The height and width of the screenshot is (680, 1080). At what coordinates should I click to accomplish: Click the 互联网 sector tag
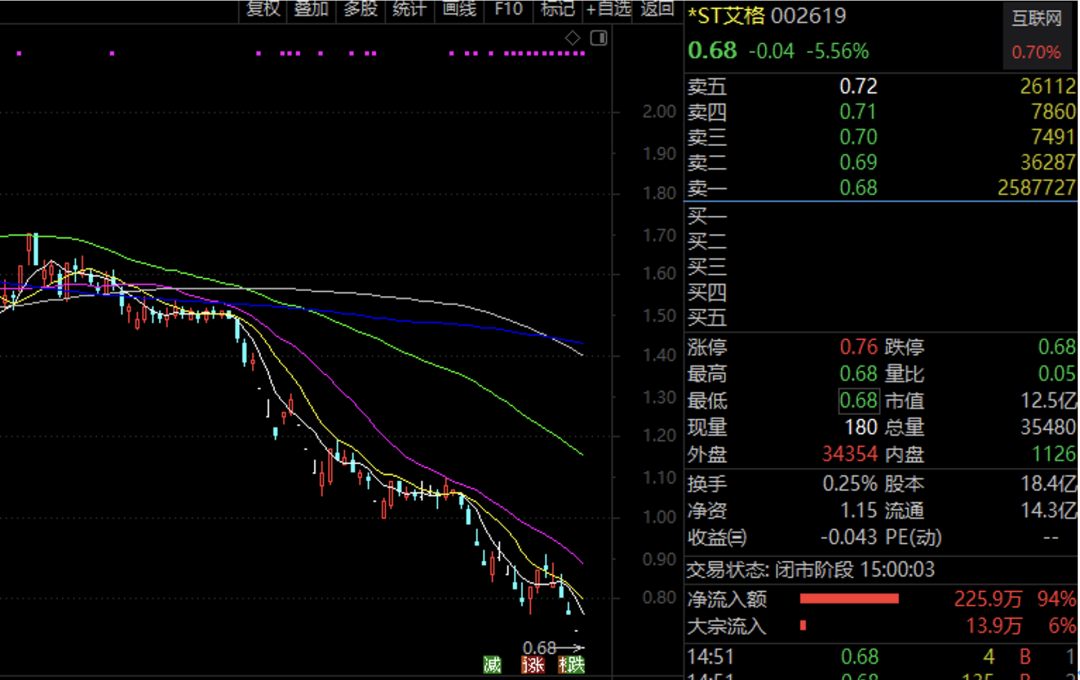1035,19
